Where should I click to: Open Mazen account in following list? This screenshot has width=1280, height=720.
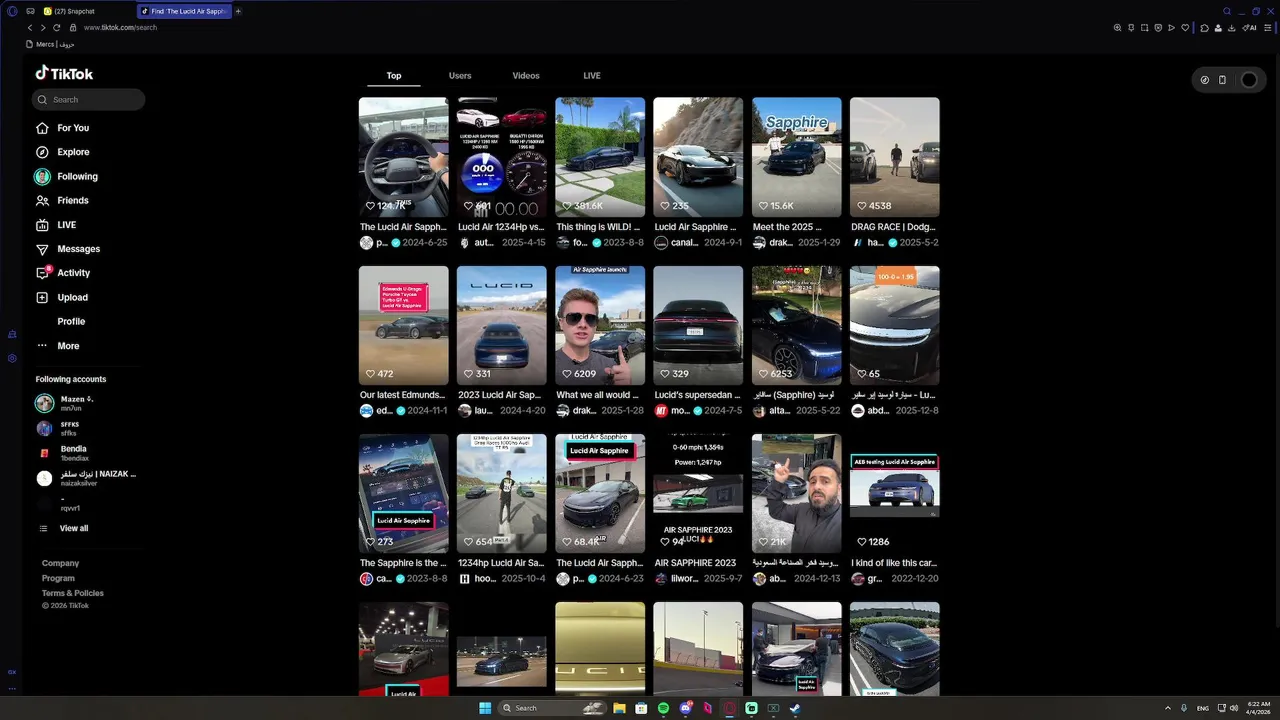pos(86,403)
